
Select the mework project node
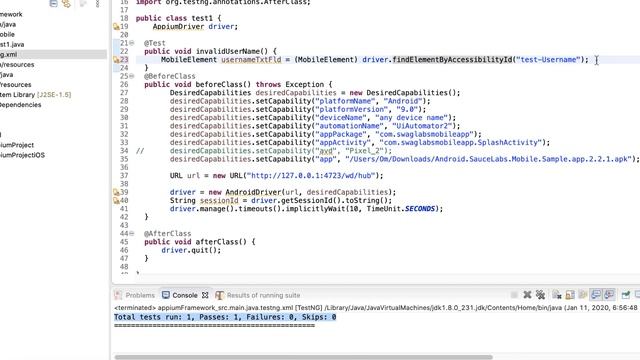[x=11, y=14]
